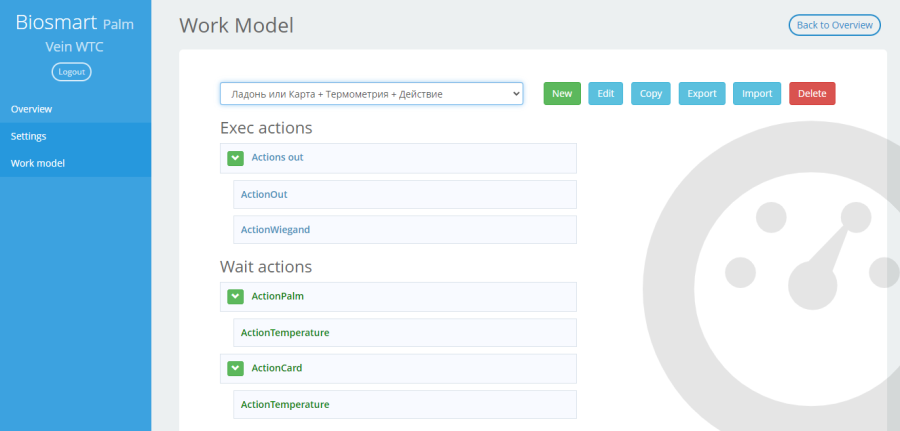Open the work model selection dropdown

tap(371, 94)
